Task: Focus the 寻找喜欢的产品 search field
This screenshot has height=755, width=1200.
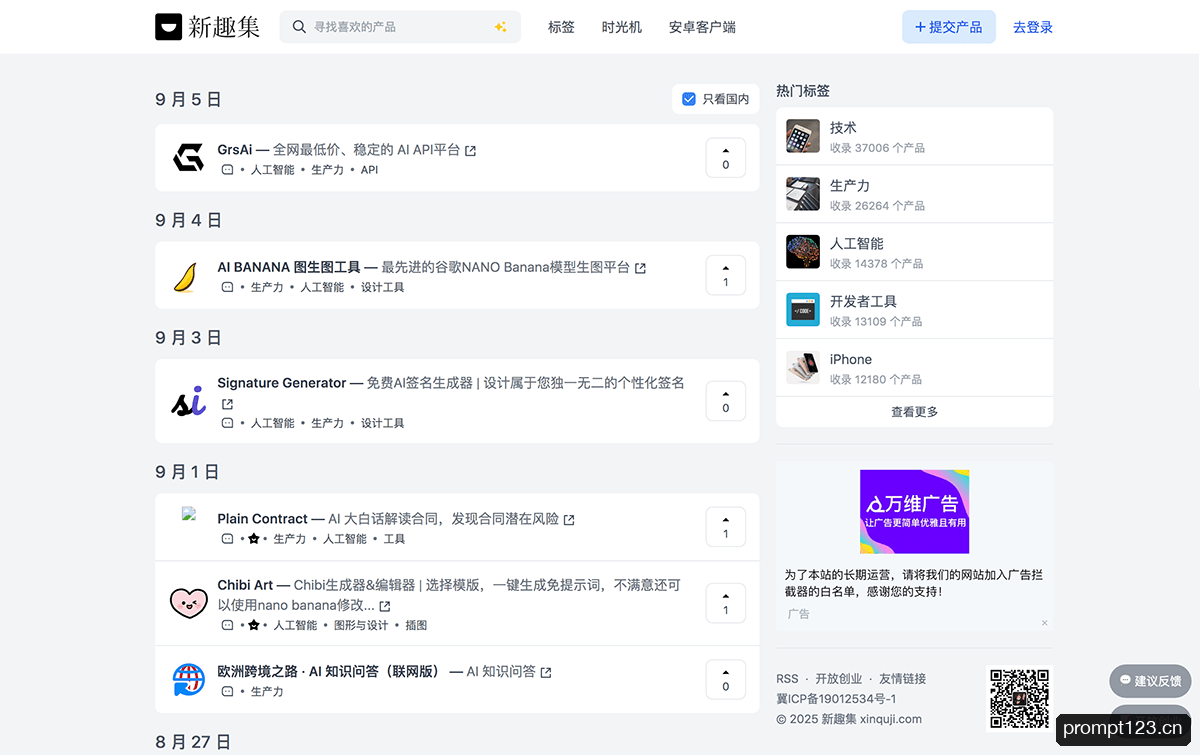Action: [x=400, y=27]
